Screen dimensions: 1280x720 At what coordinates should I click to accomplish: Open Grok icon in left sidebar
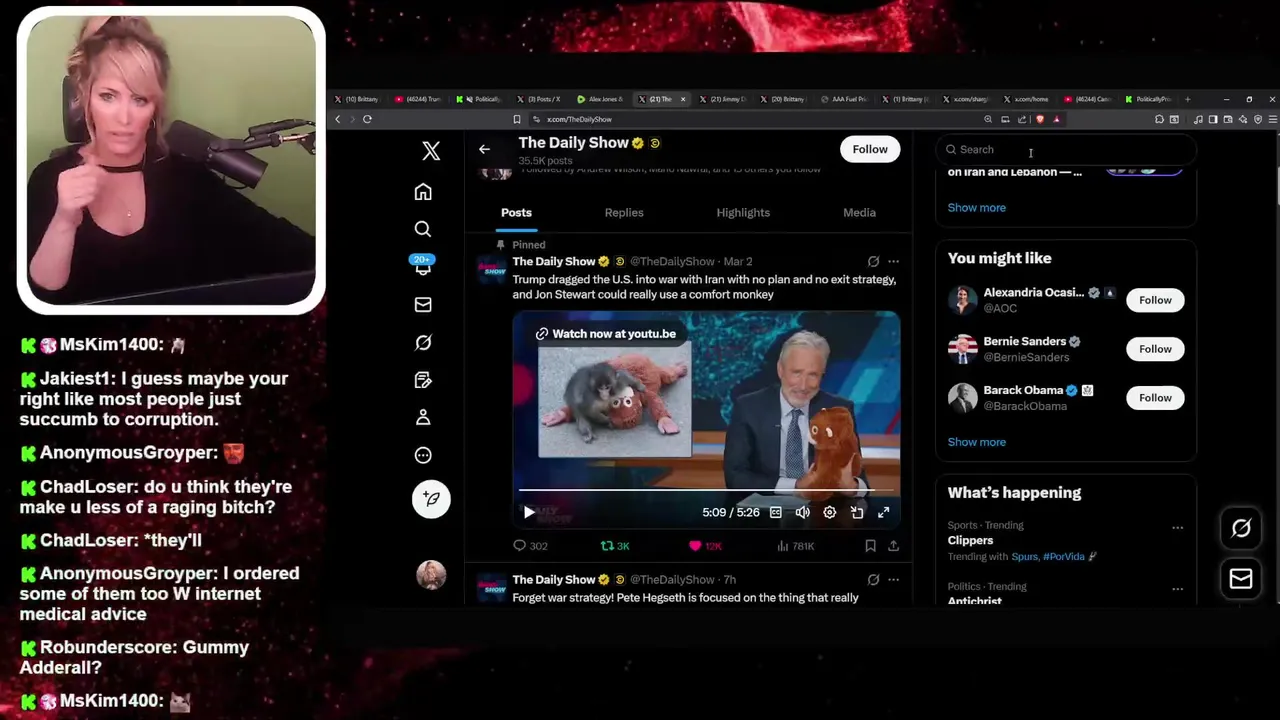click(x=423, y=343)
